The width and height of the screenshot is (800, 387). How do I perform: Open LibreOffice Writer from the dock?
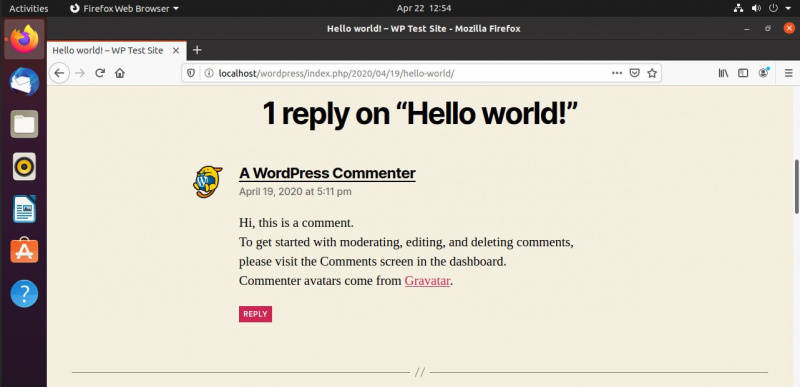point(24,209)
